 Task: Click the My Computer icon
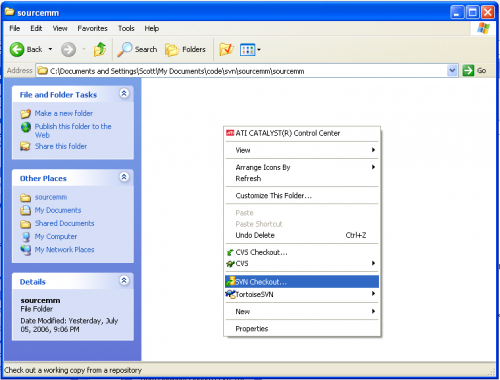coord(26,237)
